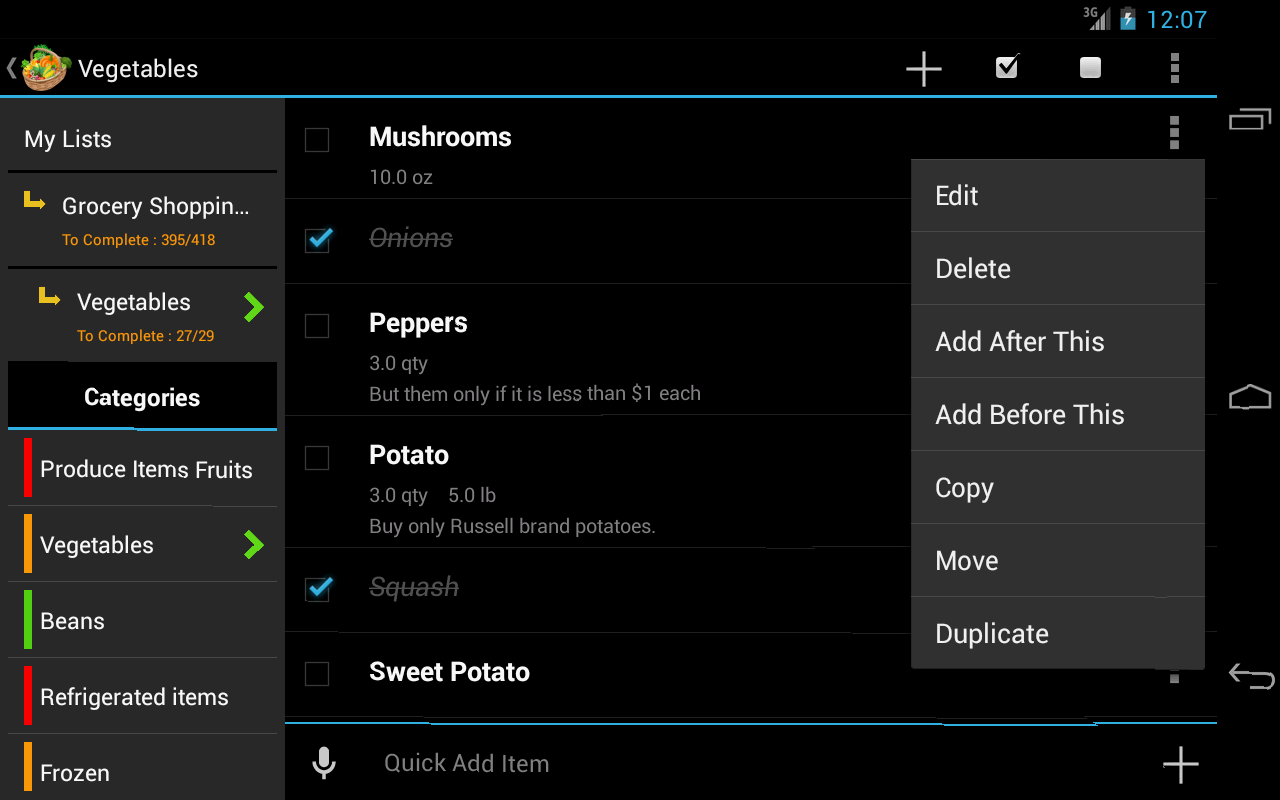
Task: Open the top-right overflow menu icon
Action: tap(1174, 68)
